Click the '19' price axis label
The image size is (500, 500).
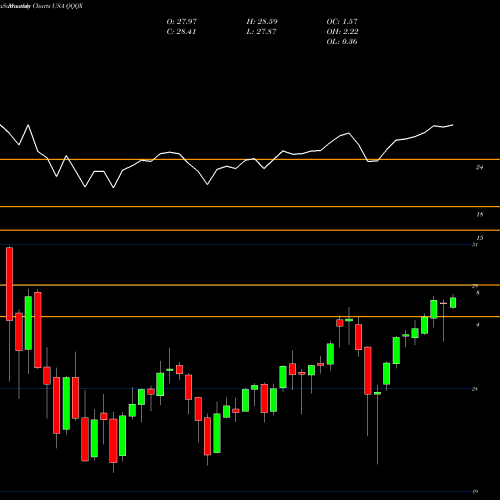tap(475, 492)
